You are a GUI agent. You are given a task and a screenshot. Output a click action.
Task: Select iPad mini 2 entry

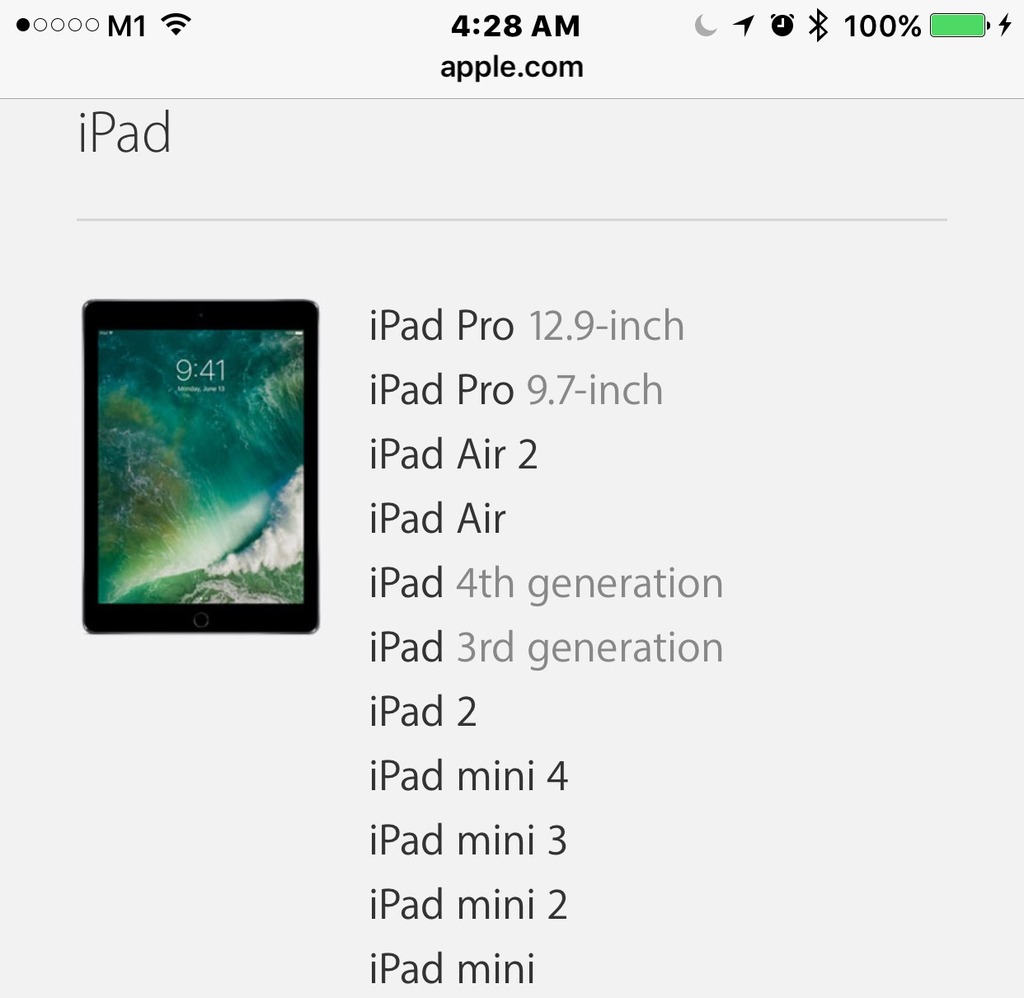pos(468,905)
